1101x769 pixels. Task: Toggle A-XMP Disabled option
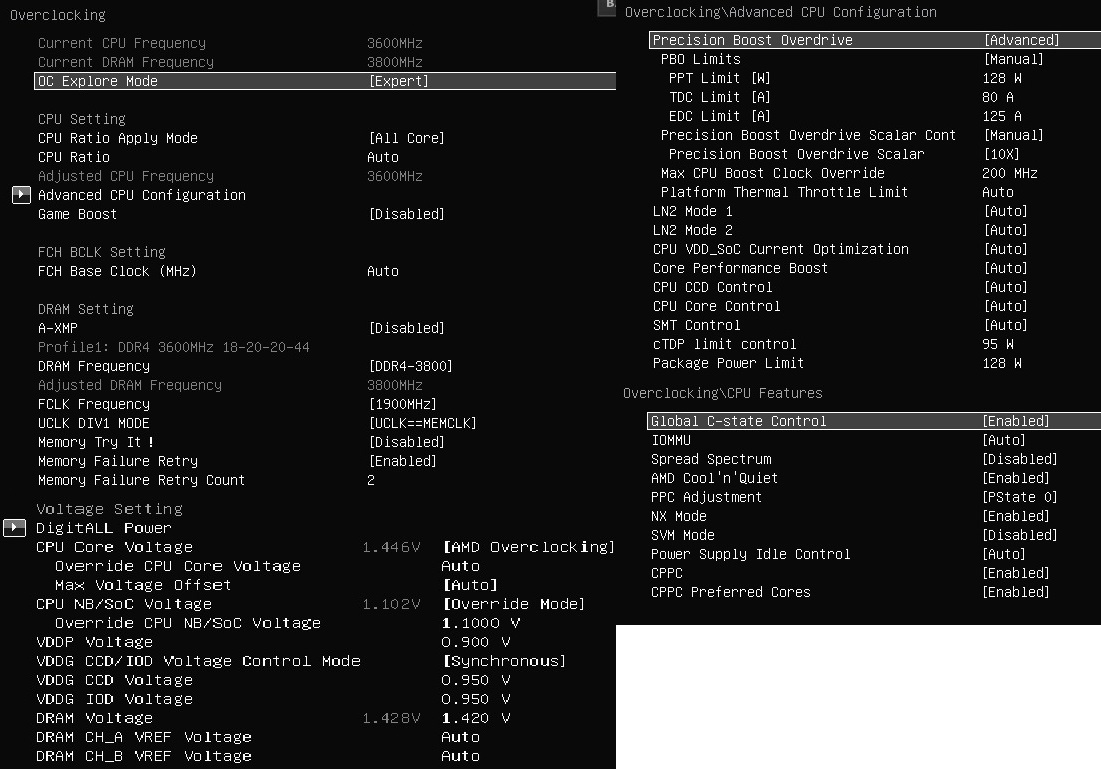tap(407, 328)
